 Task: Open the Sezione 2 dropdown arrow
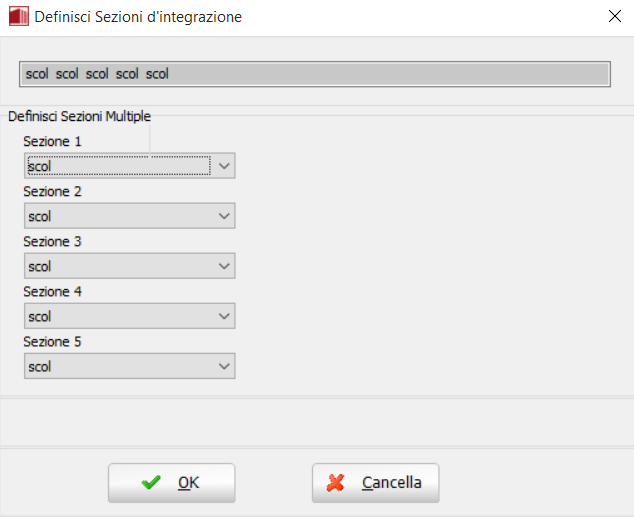pos(224,216)
